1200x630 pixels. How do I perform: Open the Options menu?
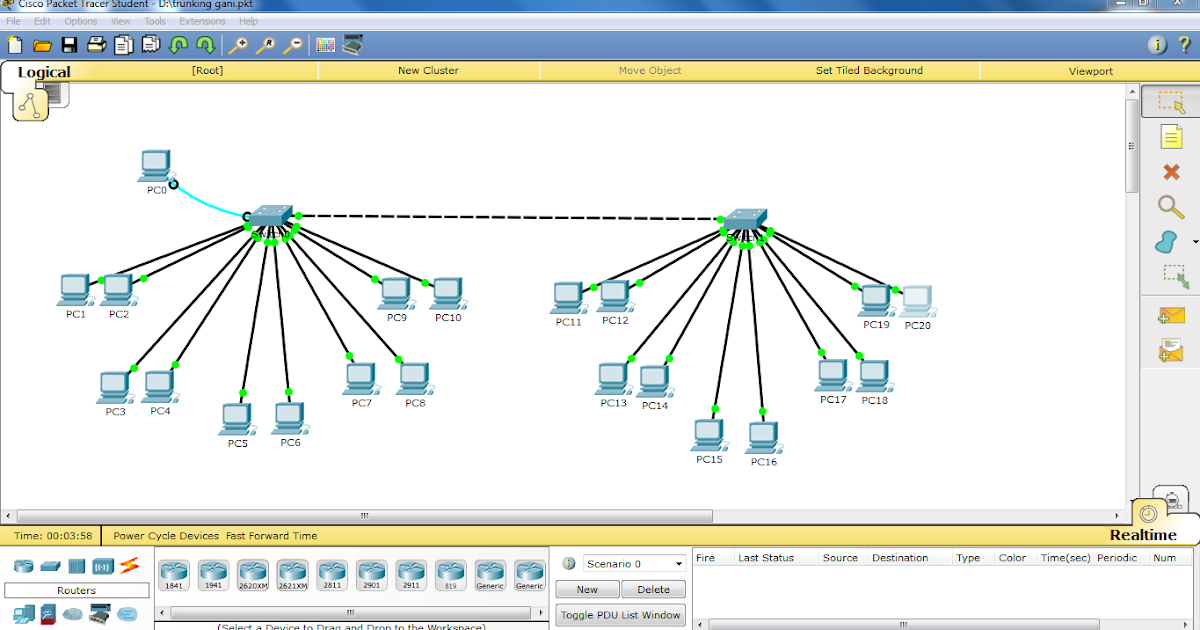click(x=81, y=21)
